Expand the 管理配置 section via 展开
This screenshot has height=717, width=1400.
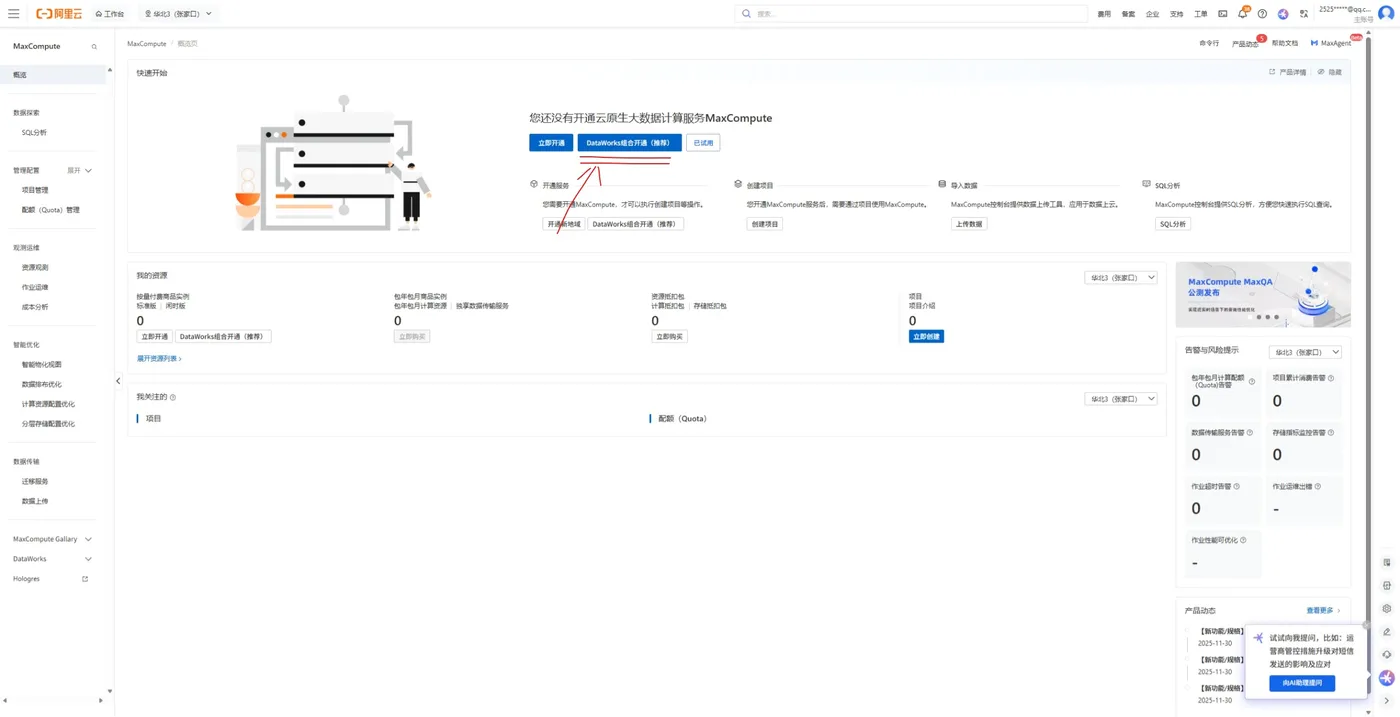pos(79,171)
